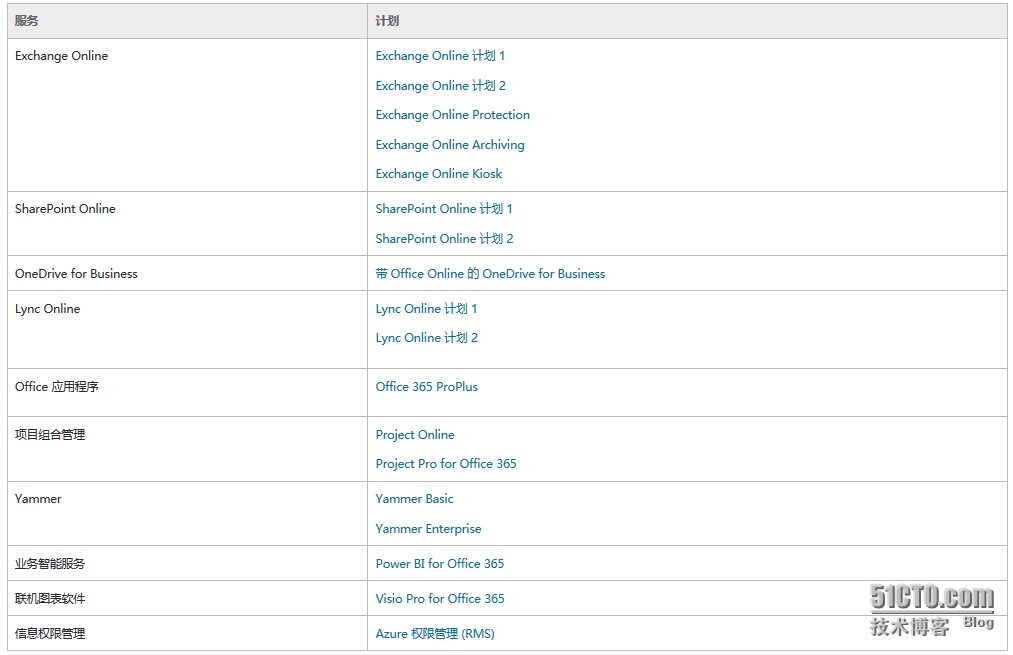The image size is (1013, 655).
Task: Open the Yammer Enterprise link
Action: (x=428, y=529)
